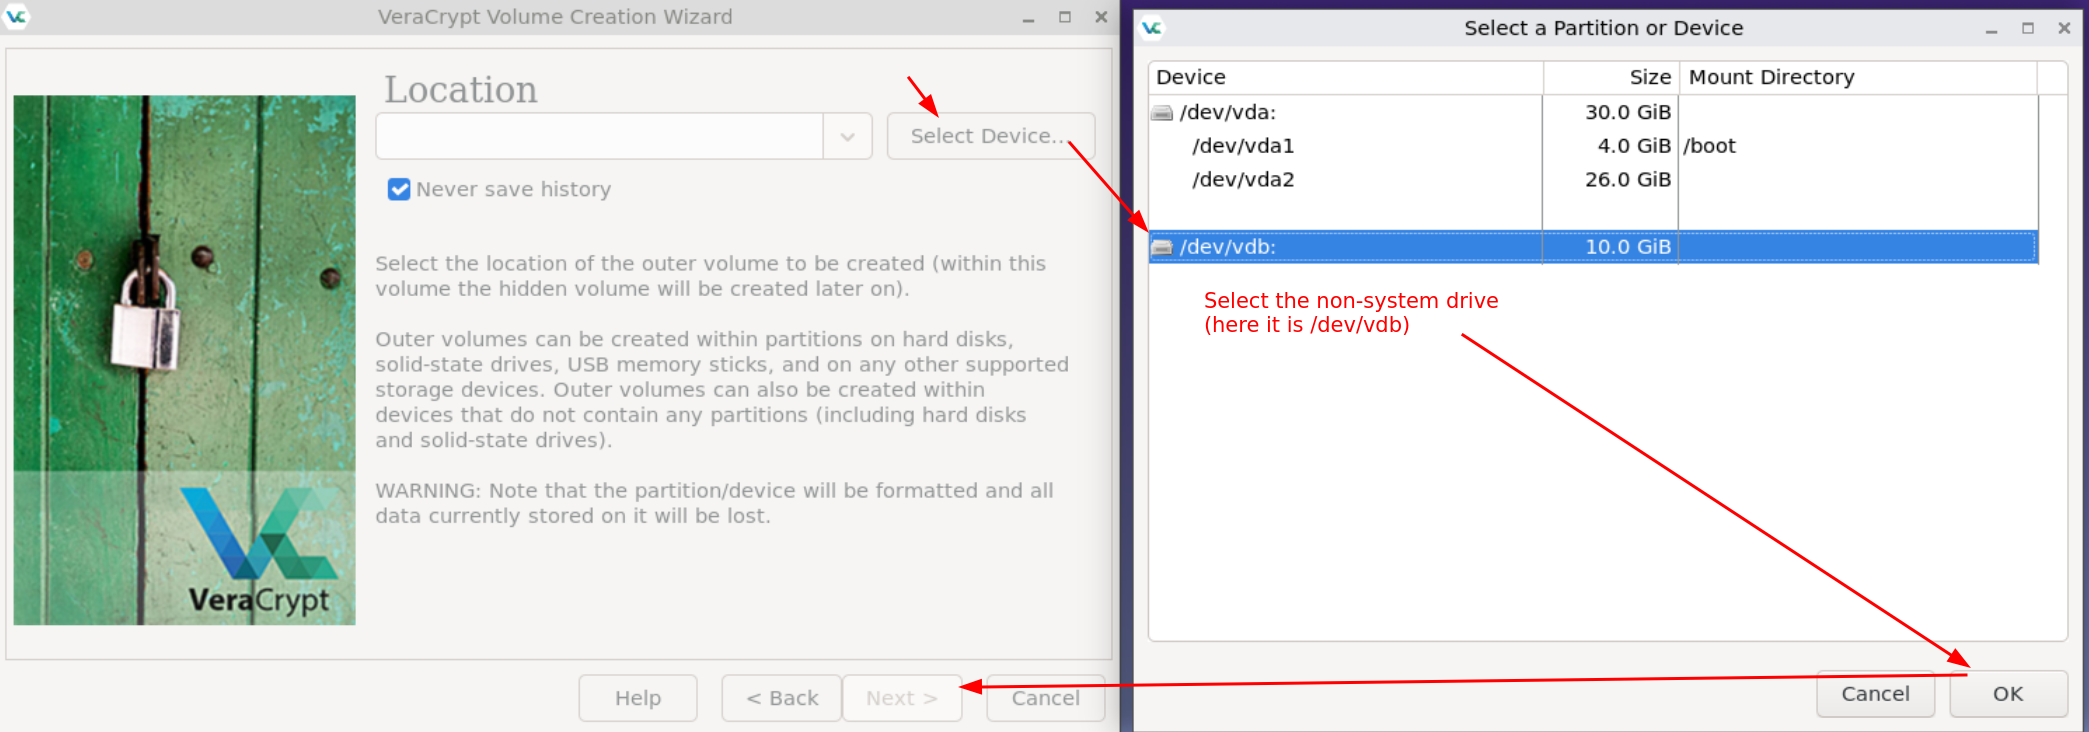Select the /dev/vda2 partition row
This screenshot has height=732, width=2089.
tap(1593, 180)
